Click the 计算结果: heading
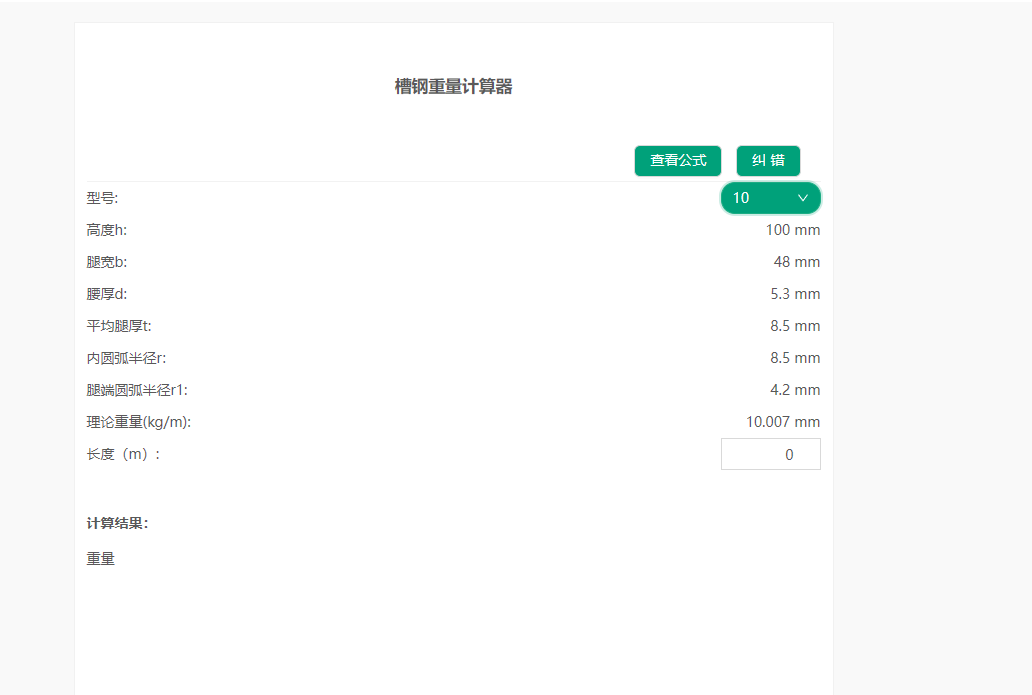The width and height of the screenshot is (1032, 695). [x=118, y=523]
